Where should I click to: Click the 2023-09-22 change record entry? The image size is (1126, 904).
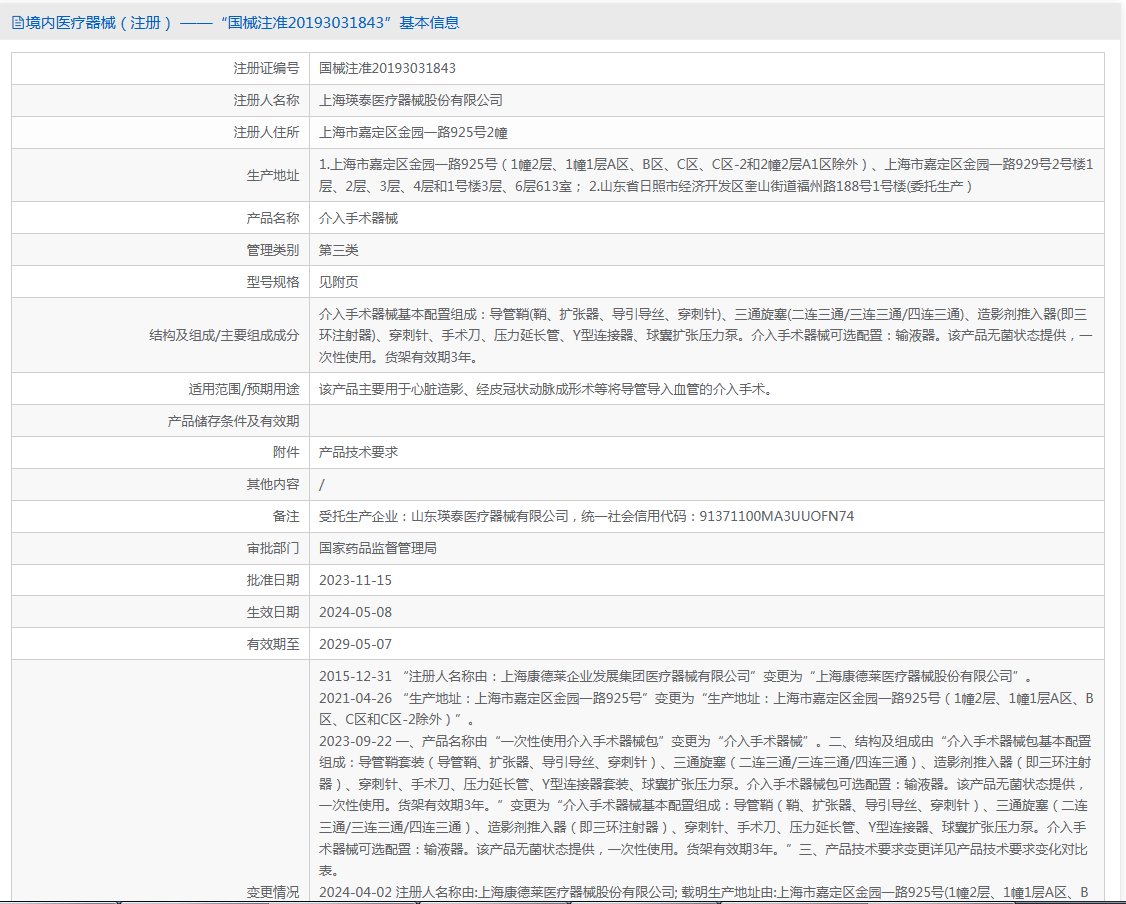point(706,806)
